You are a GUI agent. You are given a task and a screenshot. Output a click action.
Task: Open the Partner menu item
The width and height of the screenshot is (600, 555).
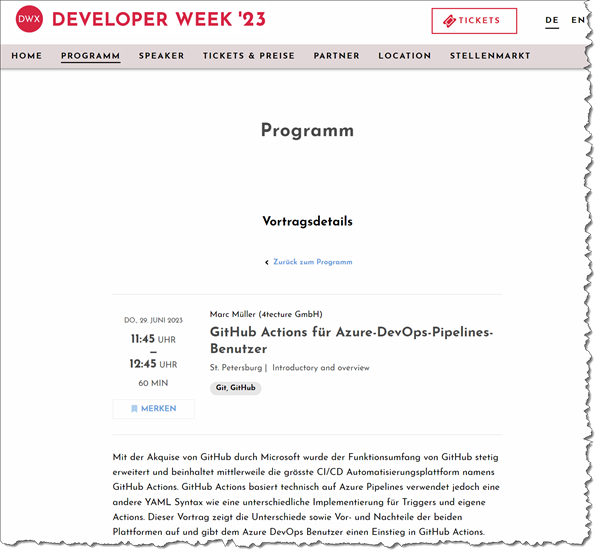(x=337, y=56)
